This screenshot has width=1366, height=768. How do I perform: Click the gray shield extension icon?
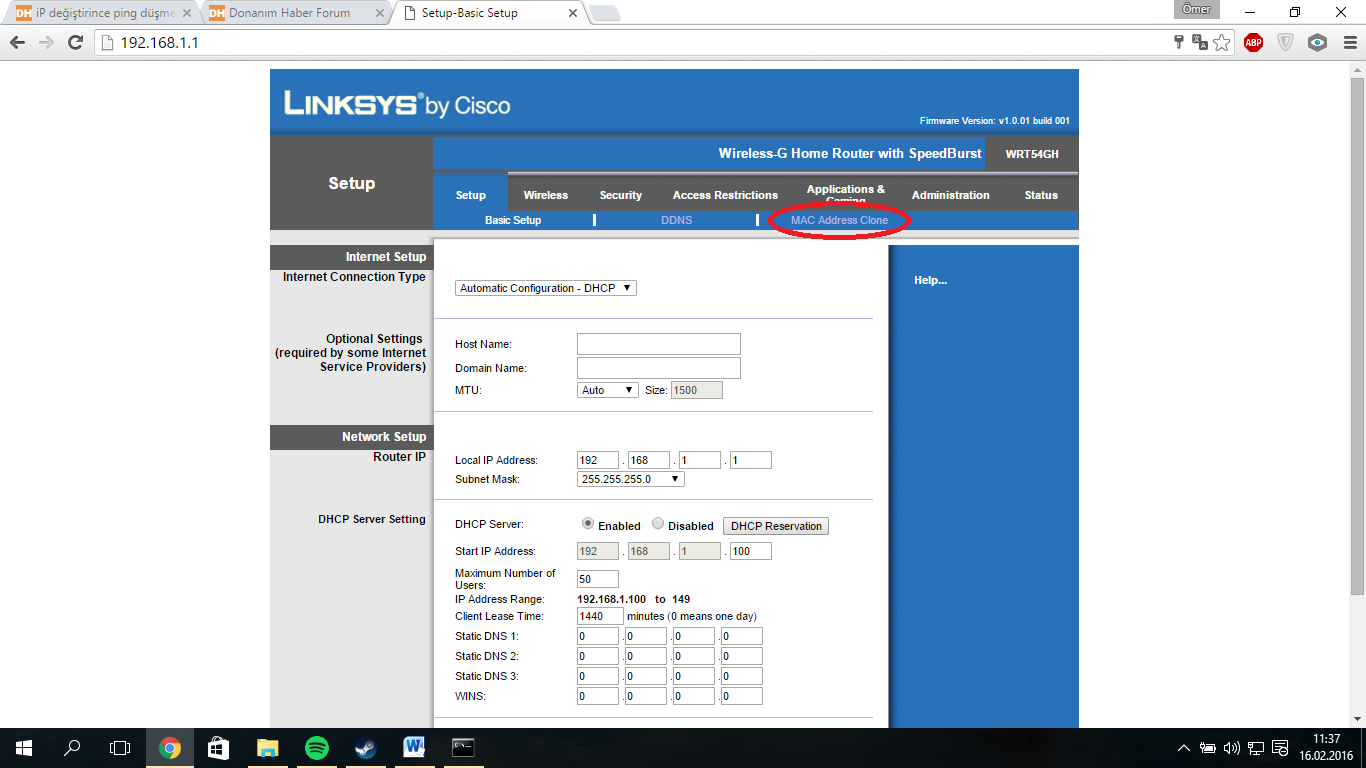[x=1286, y=42]
